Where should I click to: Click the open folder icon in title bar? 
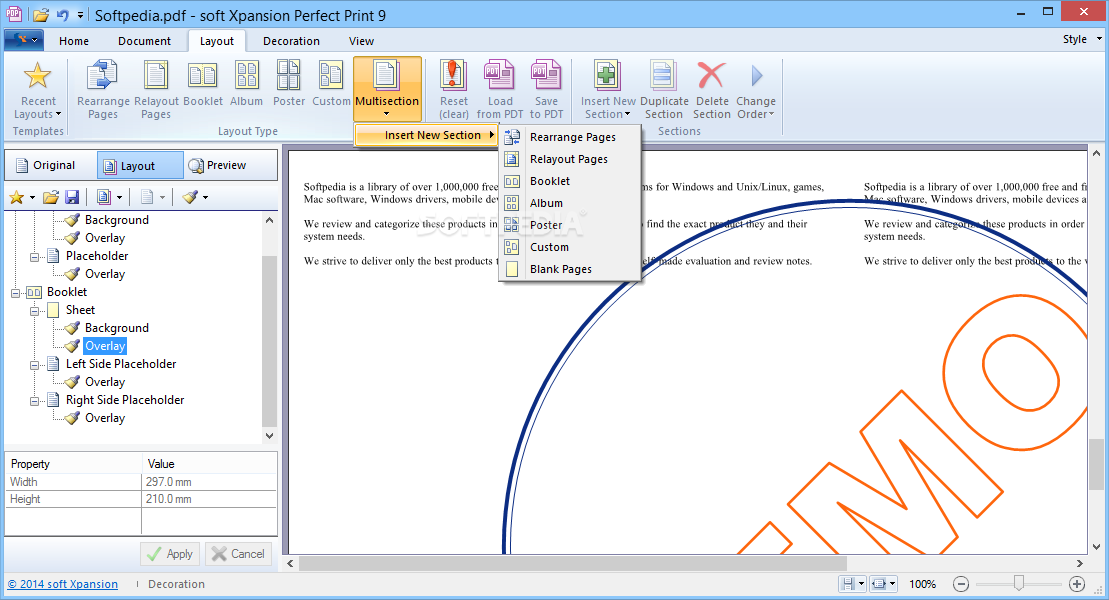pos(41,14)
